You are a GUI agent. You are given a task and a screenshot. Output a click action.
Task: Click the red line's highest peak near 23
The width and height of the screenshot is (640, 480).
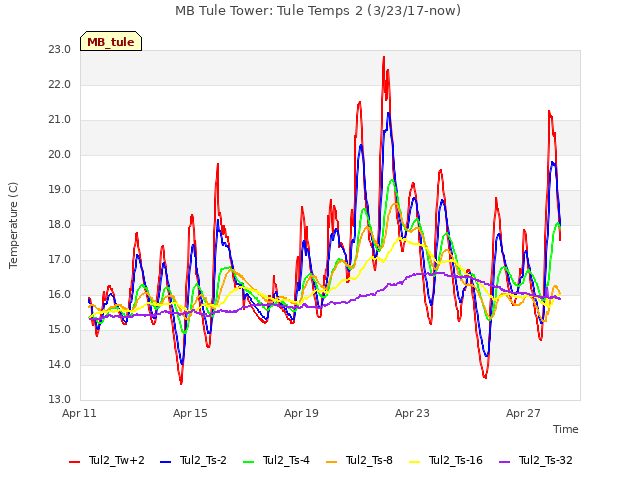pos(384,58)
